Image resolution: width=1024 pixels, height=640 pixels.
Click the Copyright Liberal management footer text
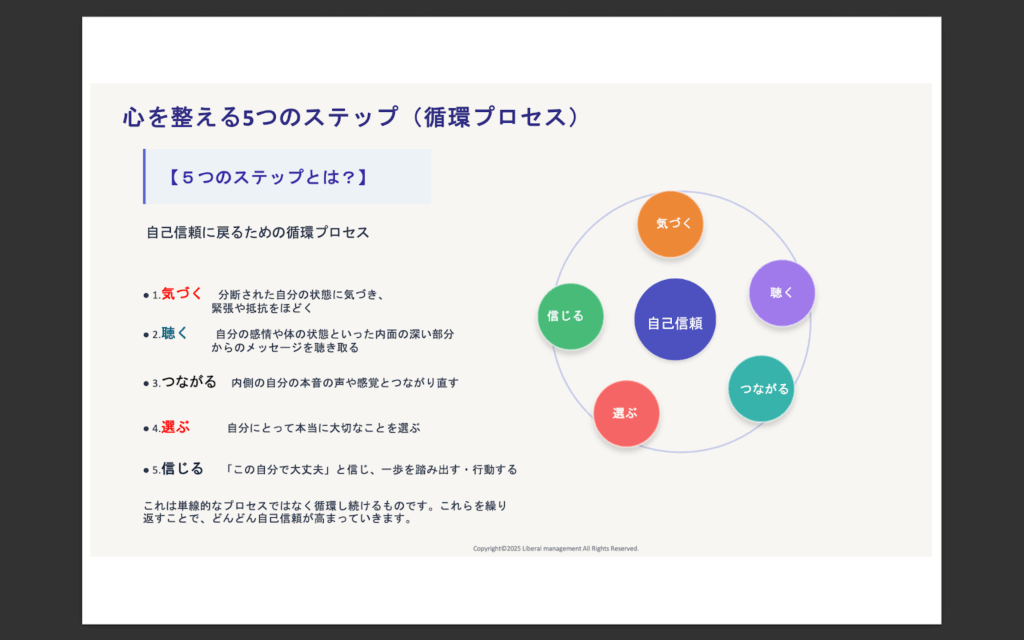click(555, 548)
